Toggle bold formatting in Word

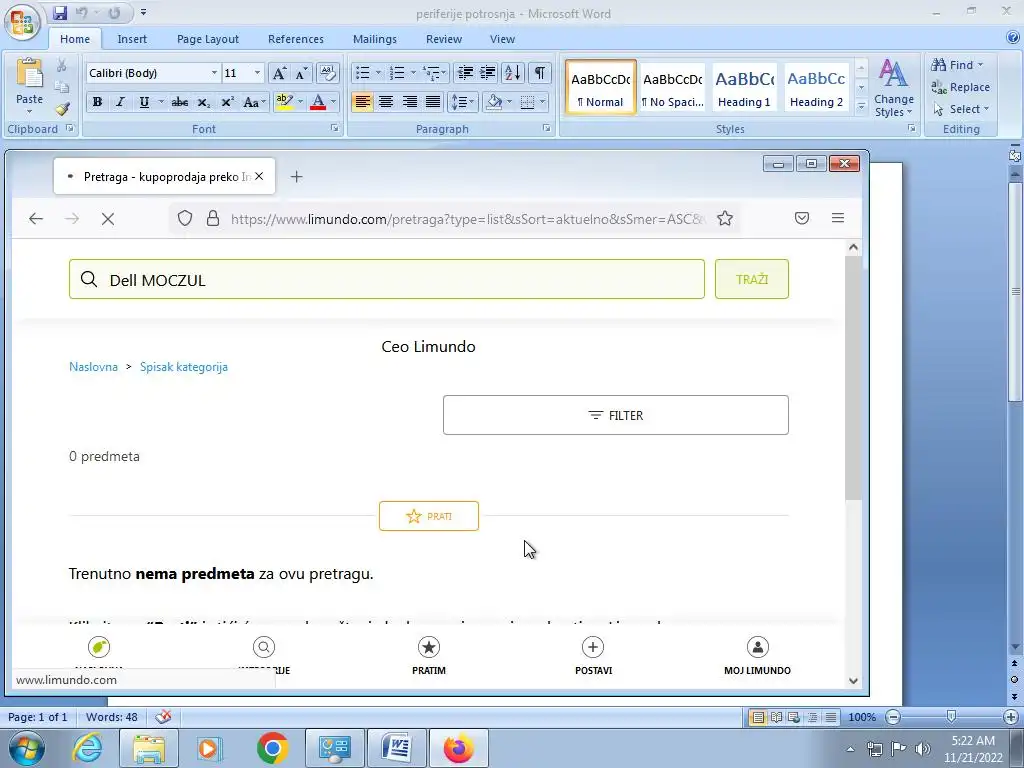tap(97, 102)
